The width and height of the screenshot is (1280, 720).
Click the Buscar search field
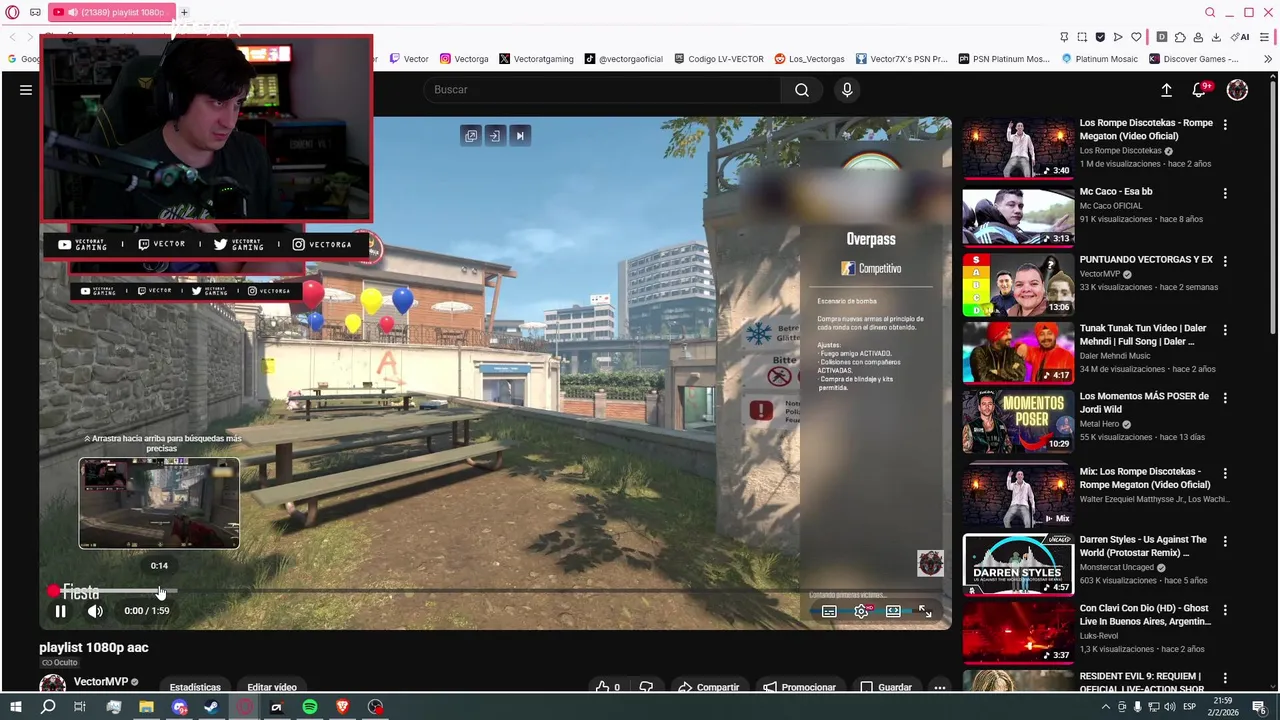pos(601,90)
